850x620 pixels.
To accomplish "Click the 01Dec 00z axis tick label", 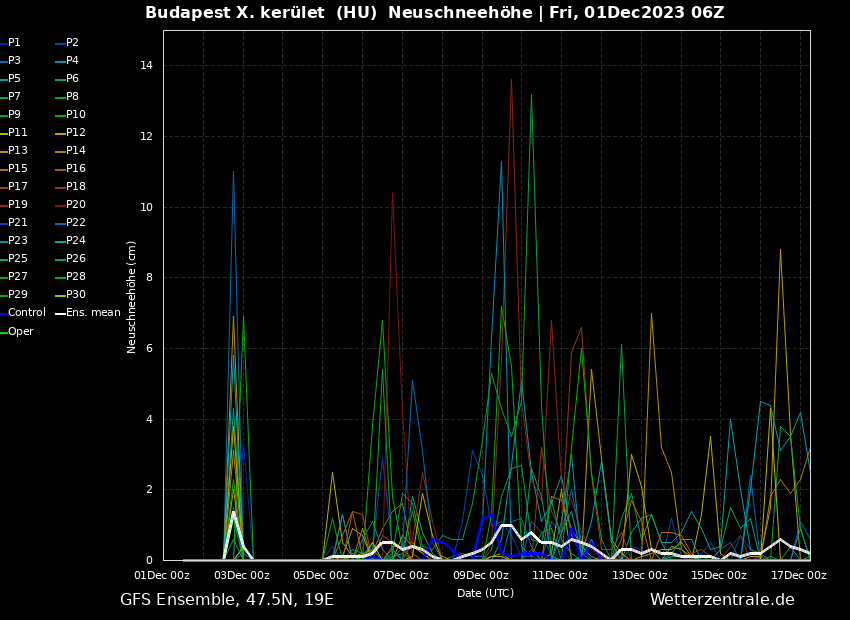I will coord(162,575).
